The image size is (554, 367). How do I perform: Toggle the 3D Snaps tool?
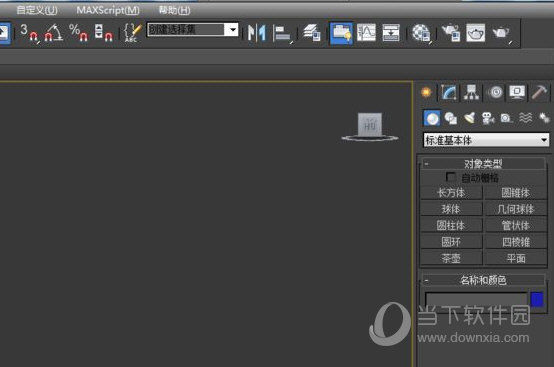(29, 33)
